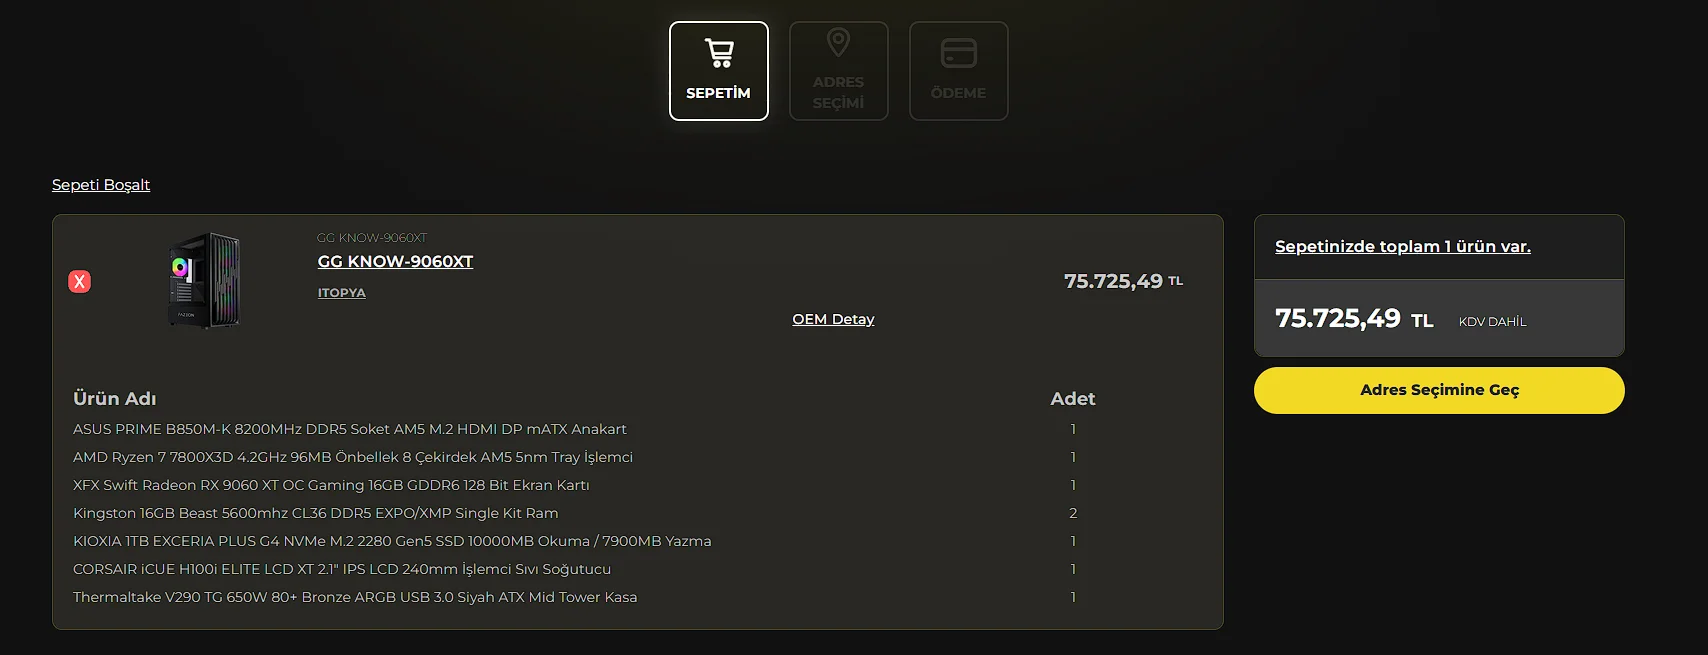Click the Kingston 16GB Beast RAM row
Screen dimensions: 1708x655
coord(316,513)
